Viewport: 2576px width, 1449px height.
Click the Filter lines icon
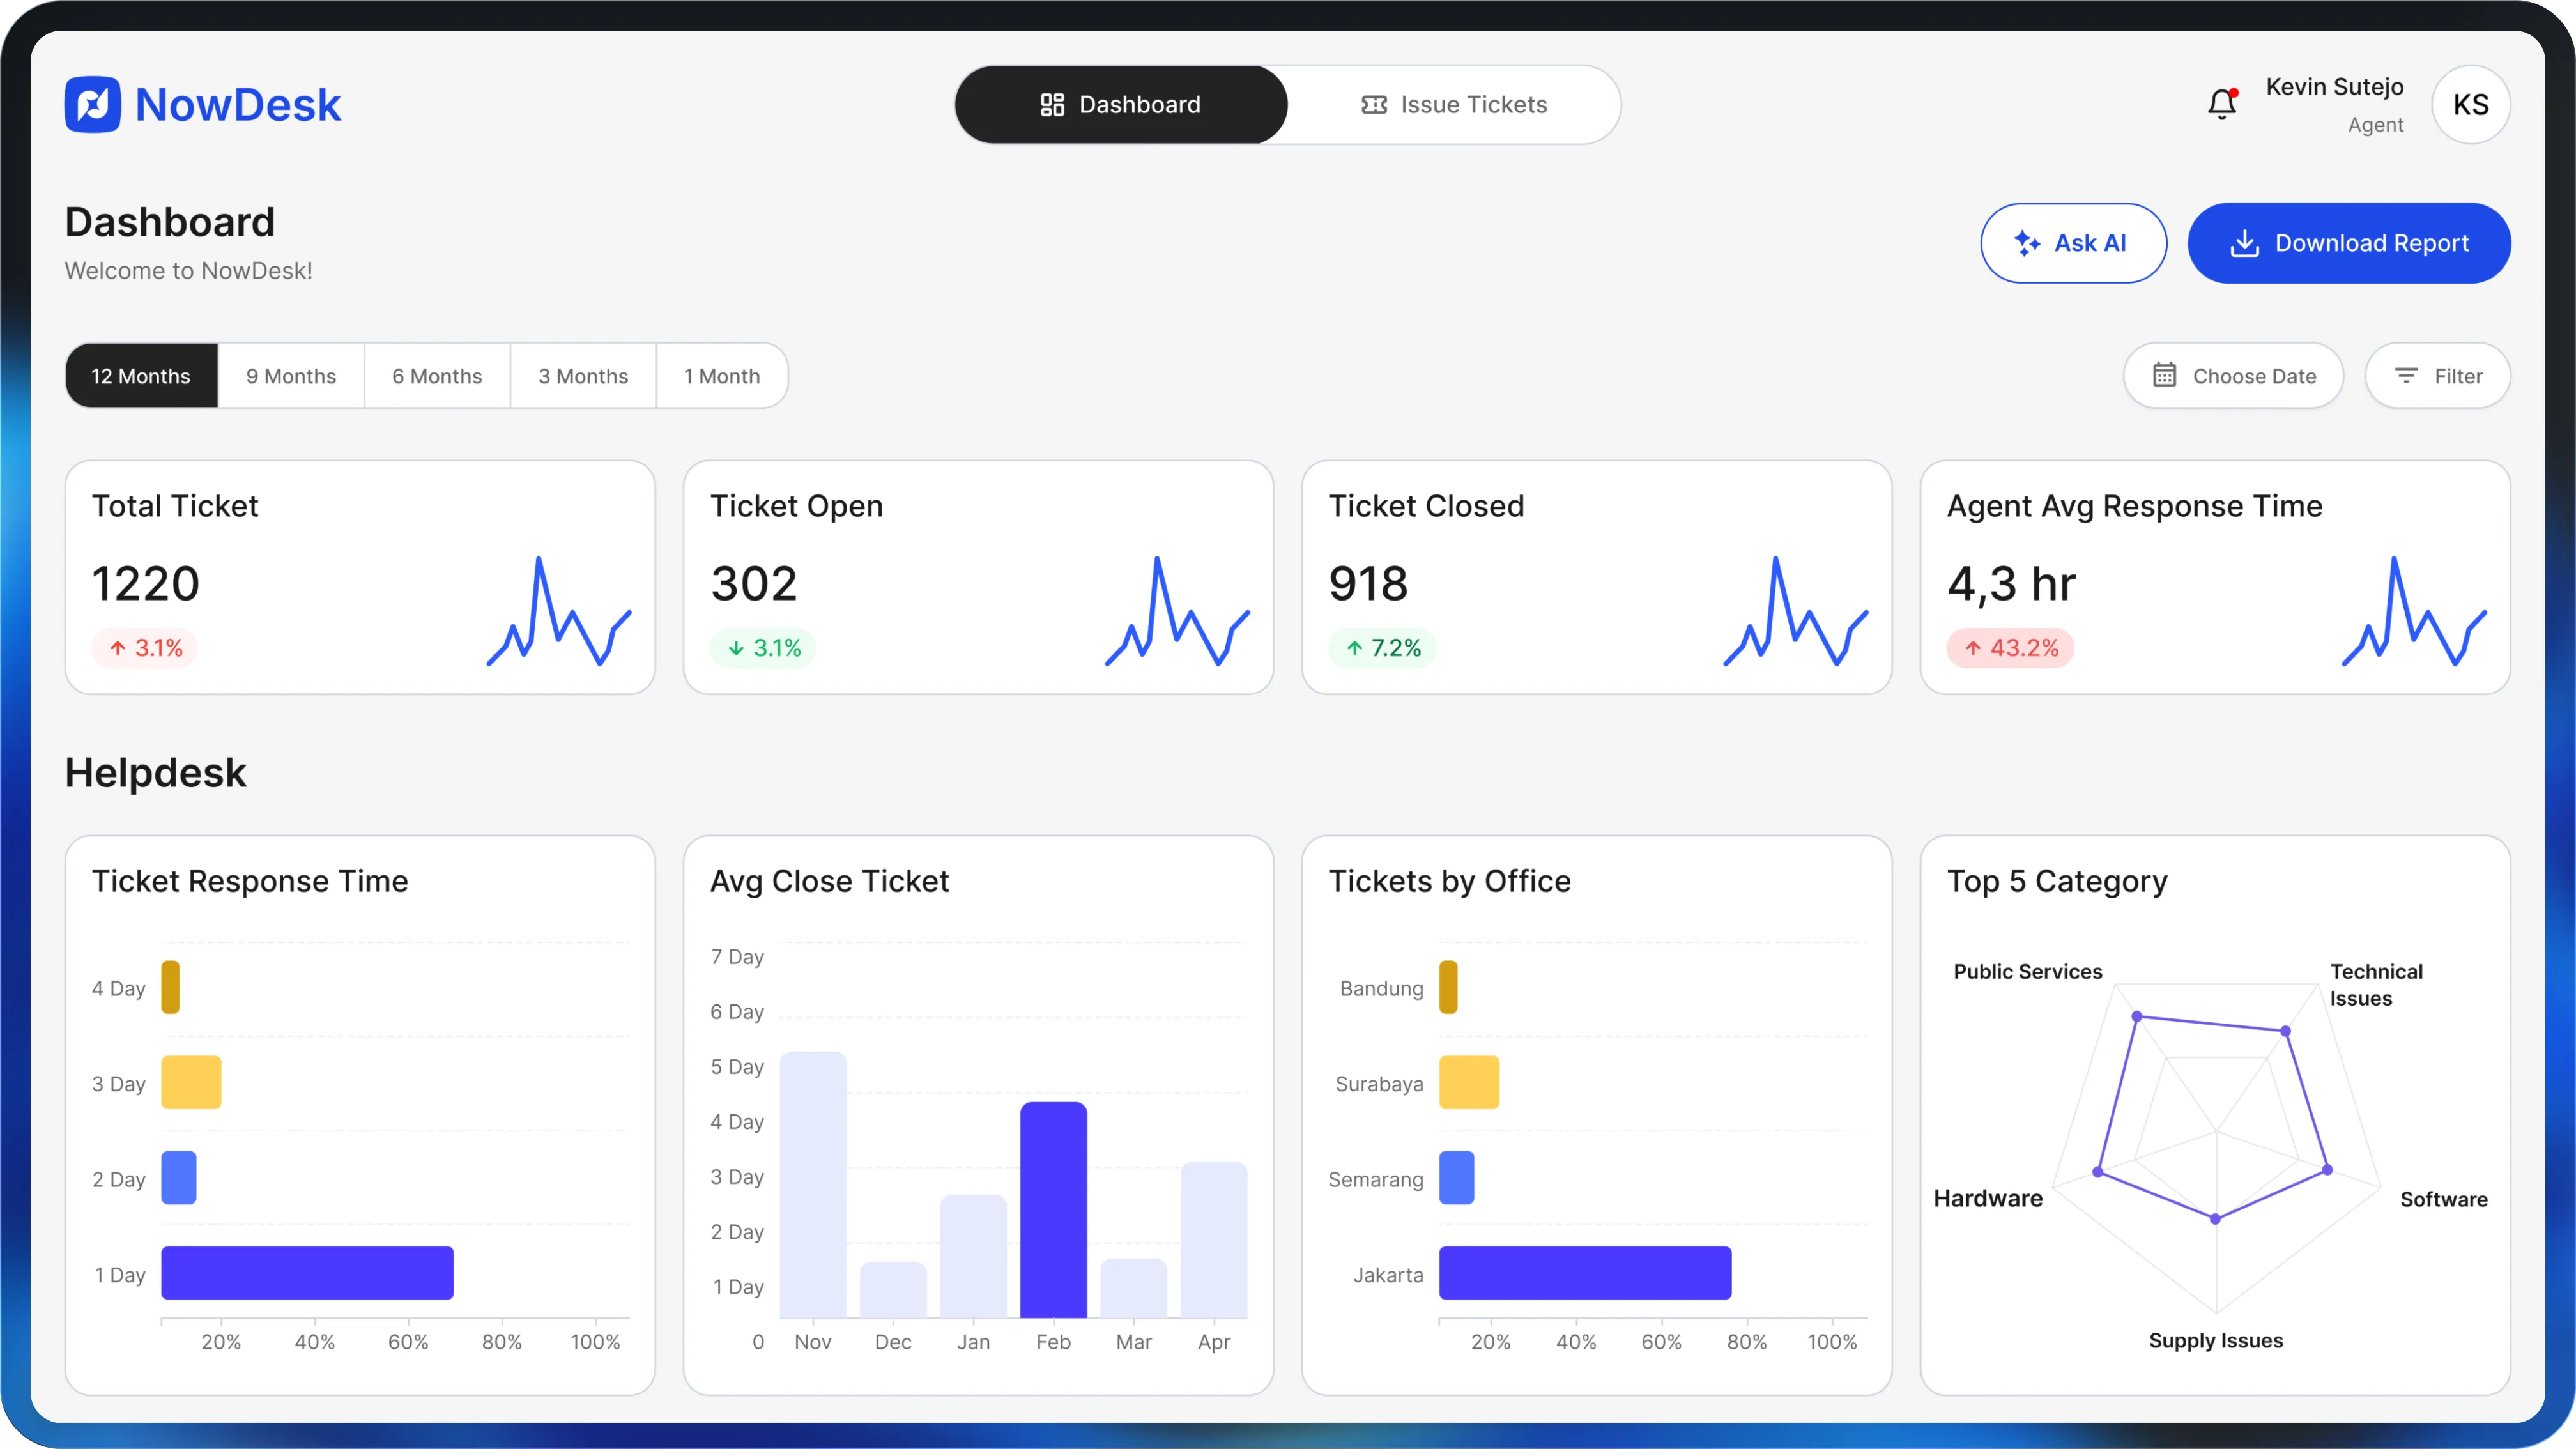pyautogui.click(x=2406, y=375)
